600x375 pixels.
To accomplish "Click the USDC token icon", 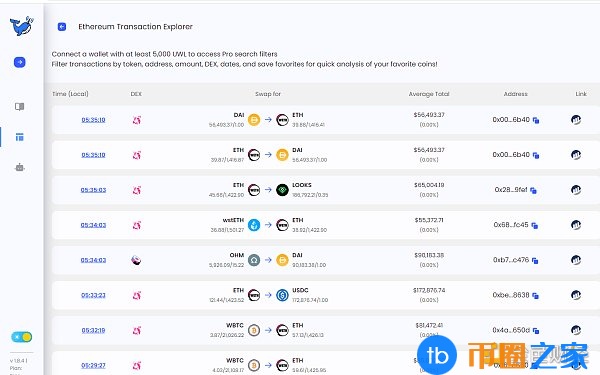I will click(x=282, y=295).
